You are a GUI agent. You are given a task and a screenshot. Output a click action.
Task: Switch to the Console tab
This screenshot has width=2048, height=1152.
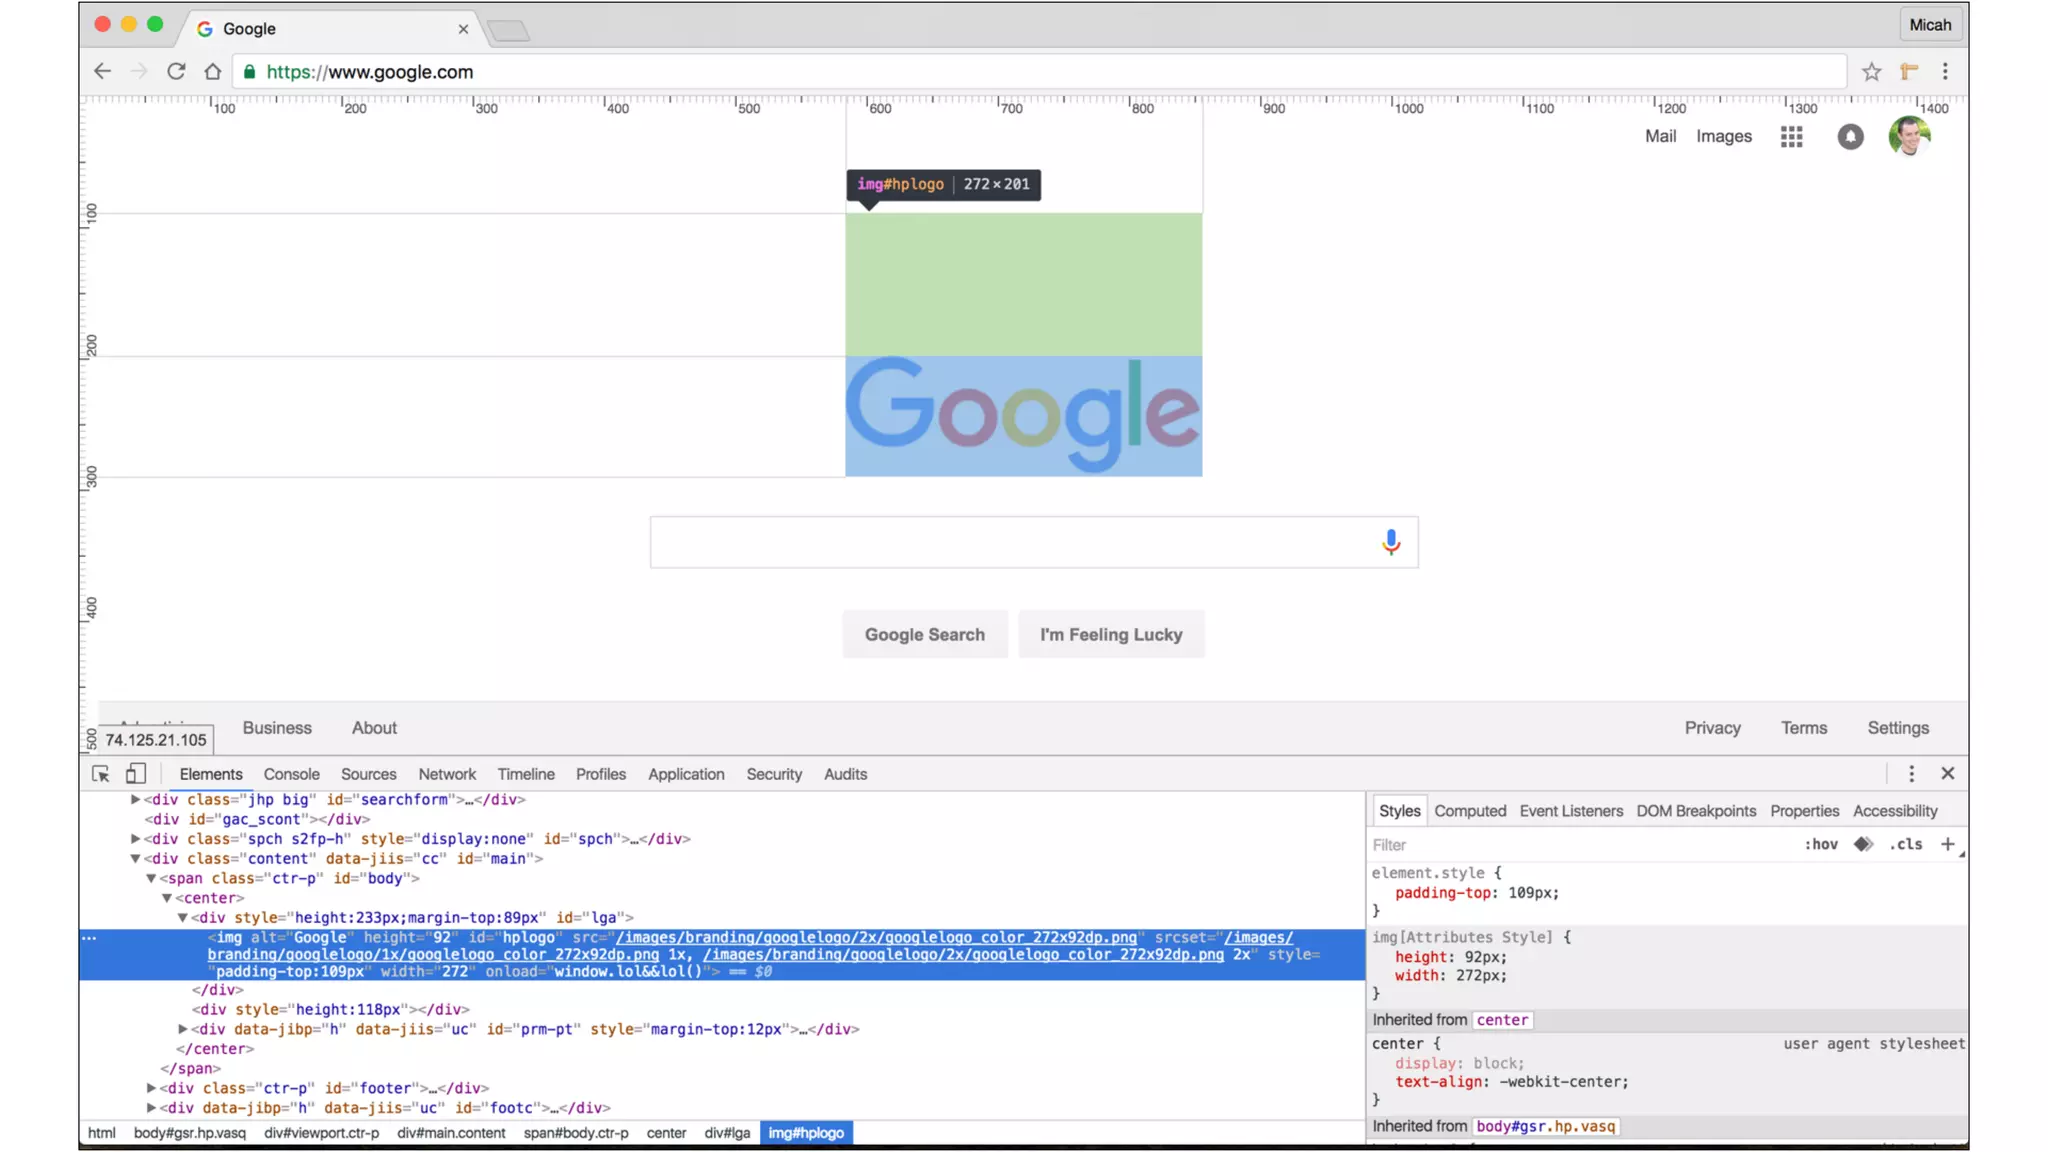click(291, 774)
